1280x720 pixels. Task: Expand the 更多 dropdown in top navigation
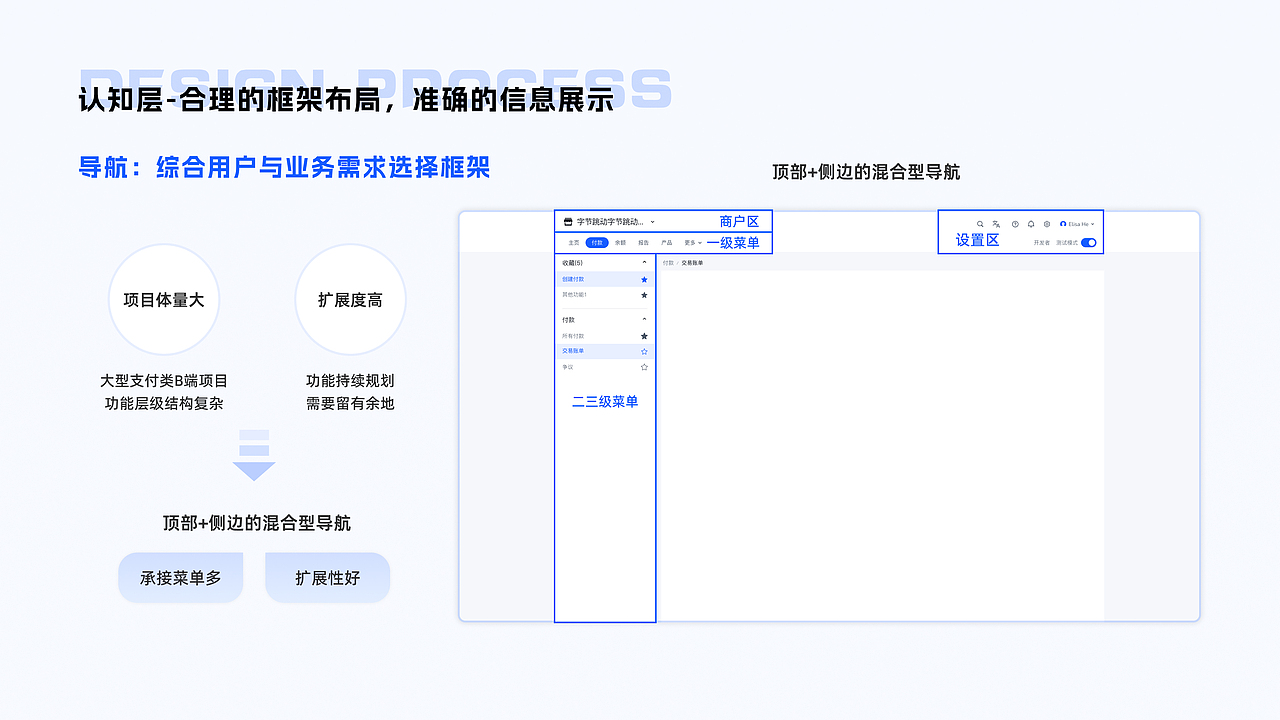[x=690, y=242]
